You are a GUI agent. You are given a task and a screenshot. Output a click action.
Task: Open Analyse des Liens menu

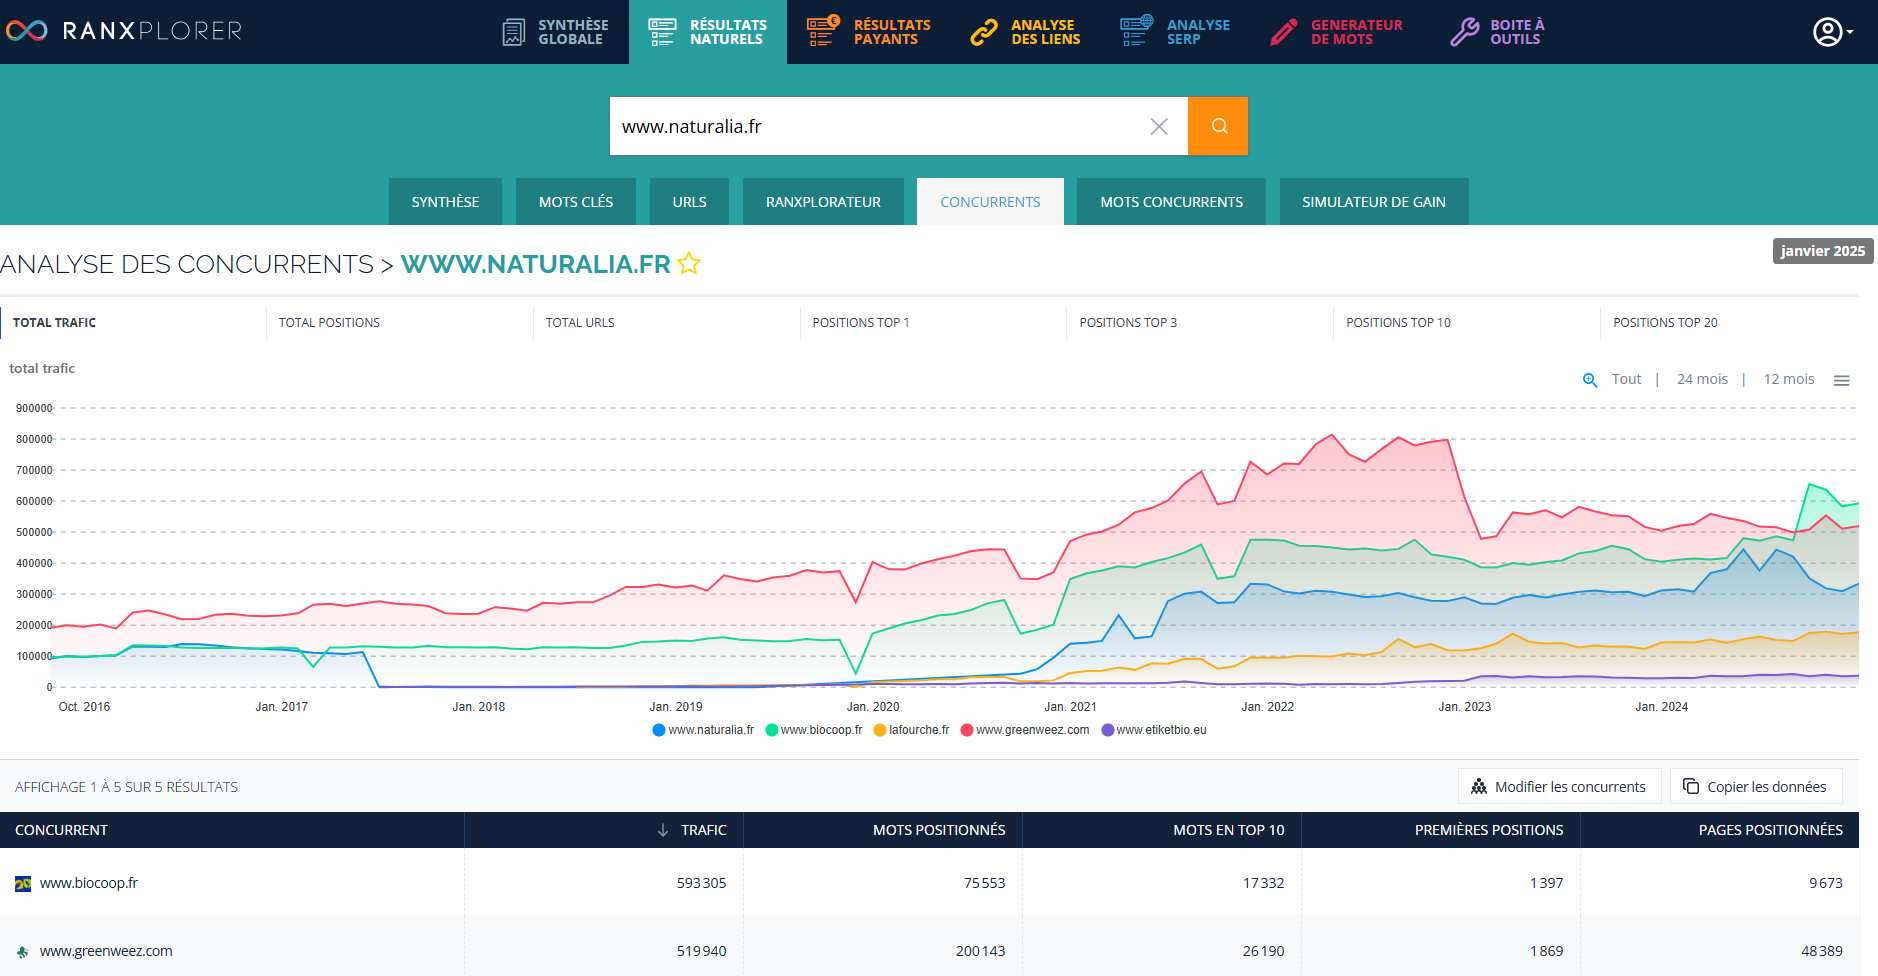[x=1026, y=32]
